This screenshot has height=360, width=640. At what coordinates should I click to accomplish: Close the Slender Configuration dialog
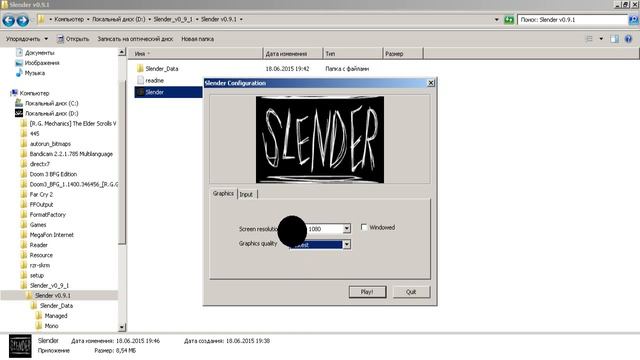[431, 83]
